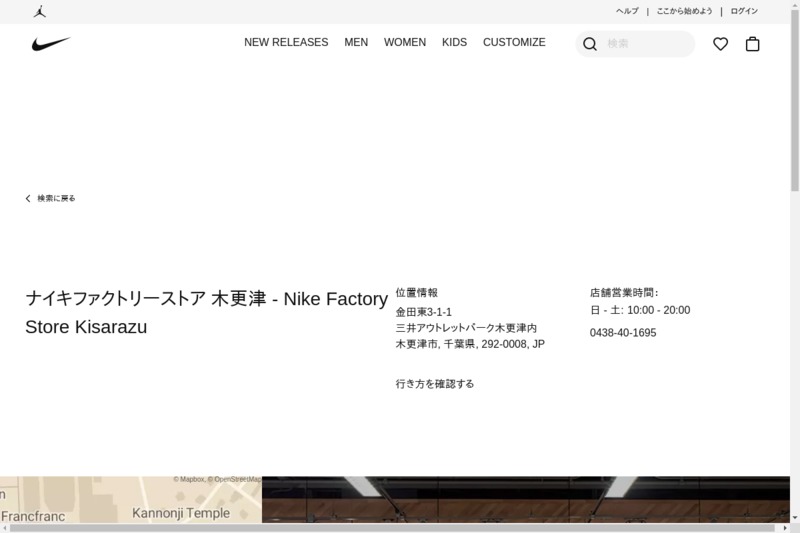Open the CUSTOMIZE menu
The image size is (800, 533).
pos(514,42)
